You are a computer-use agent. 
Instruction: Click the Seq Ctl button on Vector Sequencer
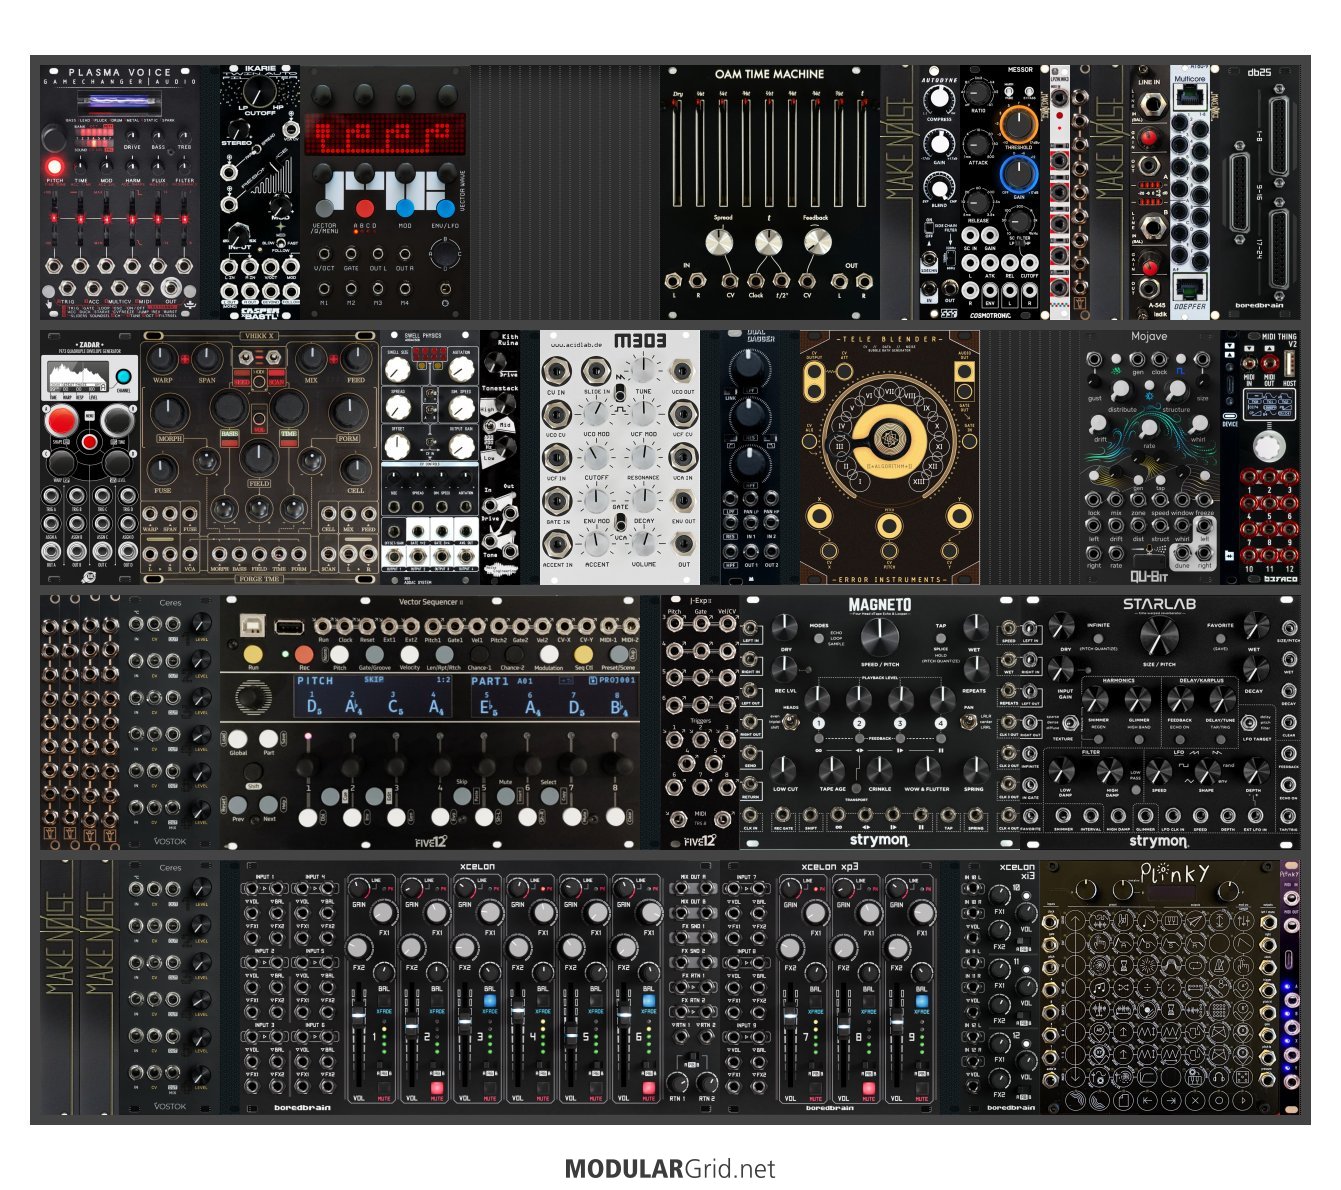click(x=583, y=653)
